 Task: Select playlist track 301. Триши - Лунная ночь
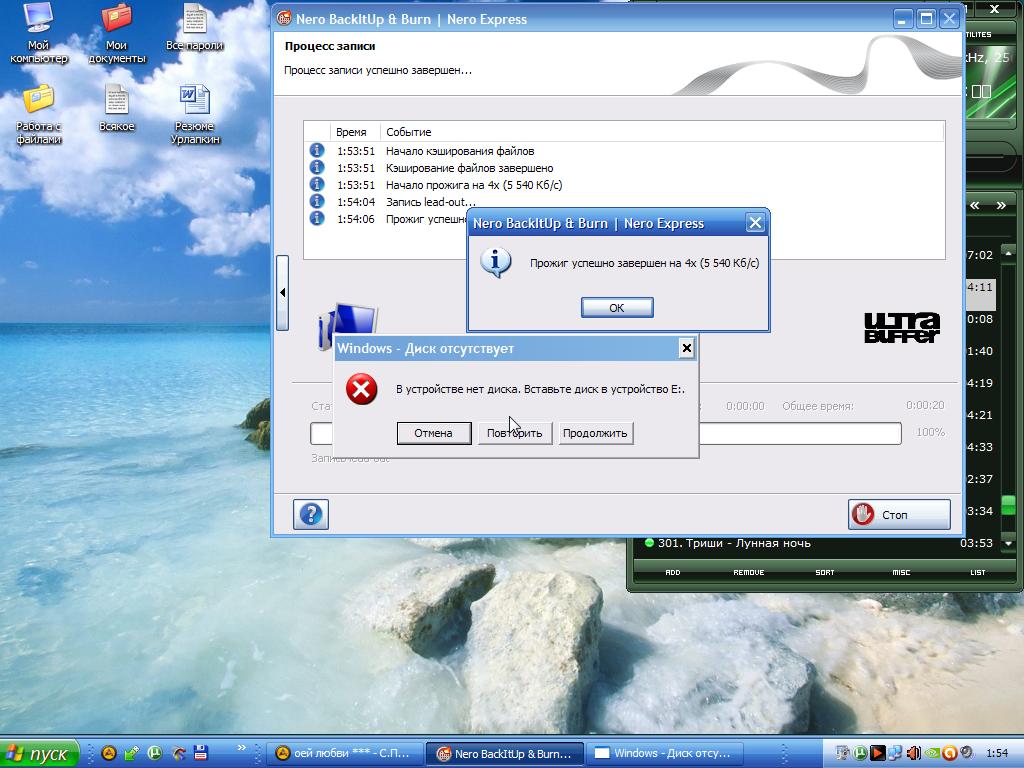820,543
